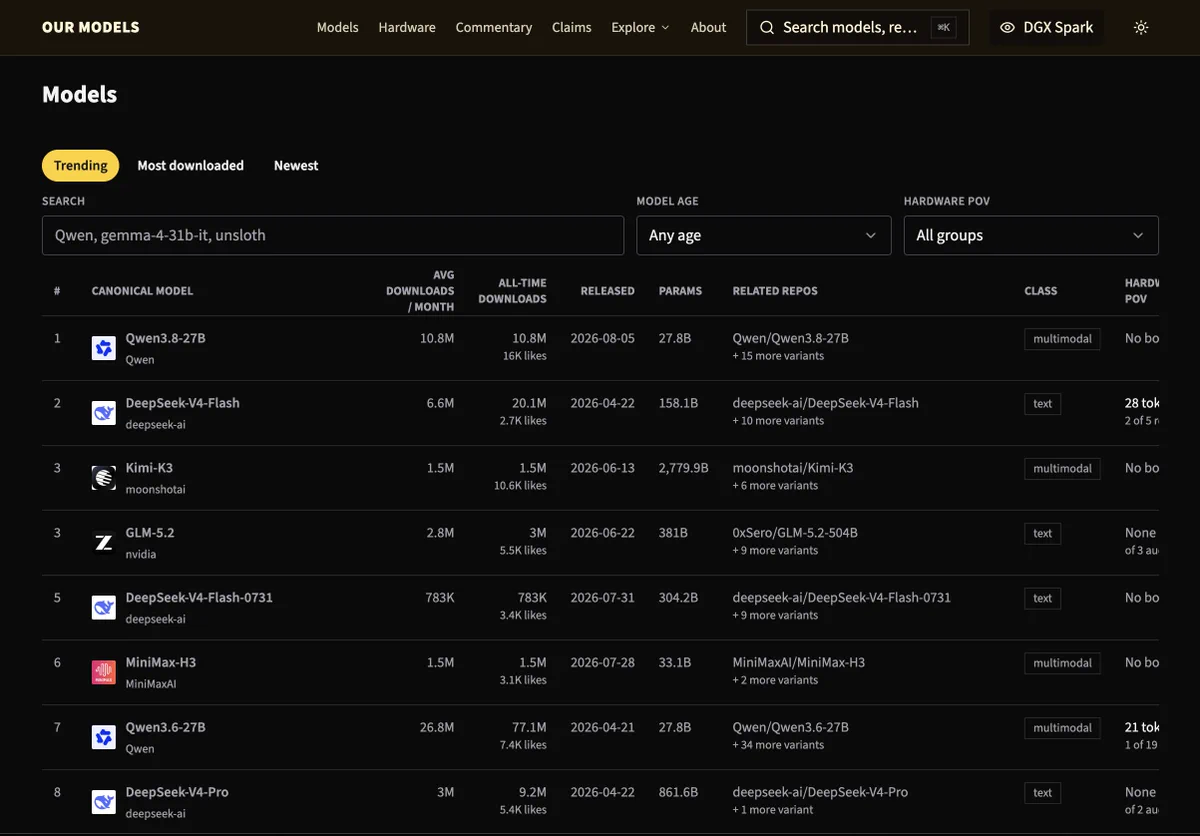This screenshot has height=836, width=1200.
Task: Click the 2,779.9B params value
Action: pyautogui.click(x=684, y=468)
